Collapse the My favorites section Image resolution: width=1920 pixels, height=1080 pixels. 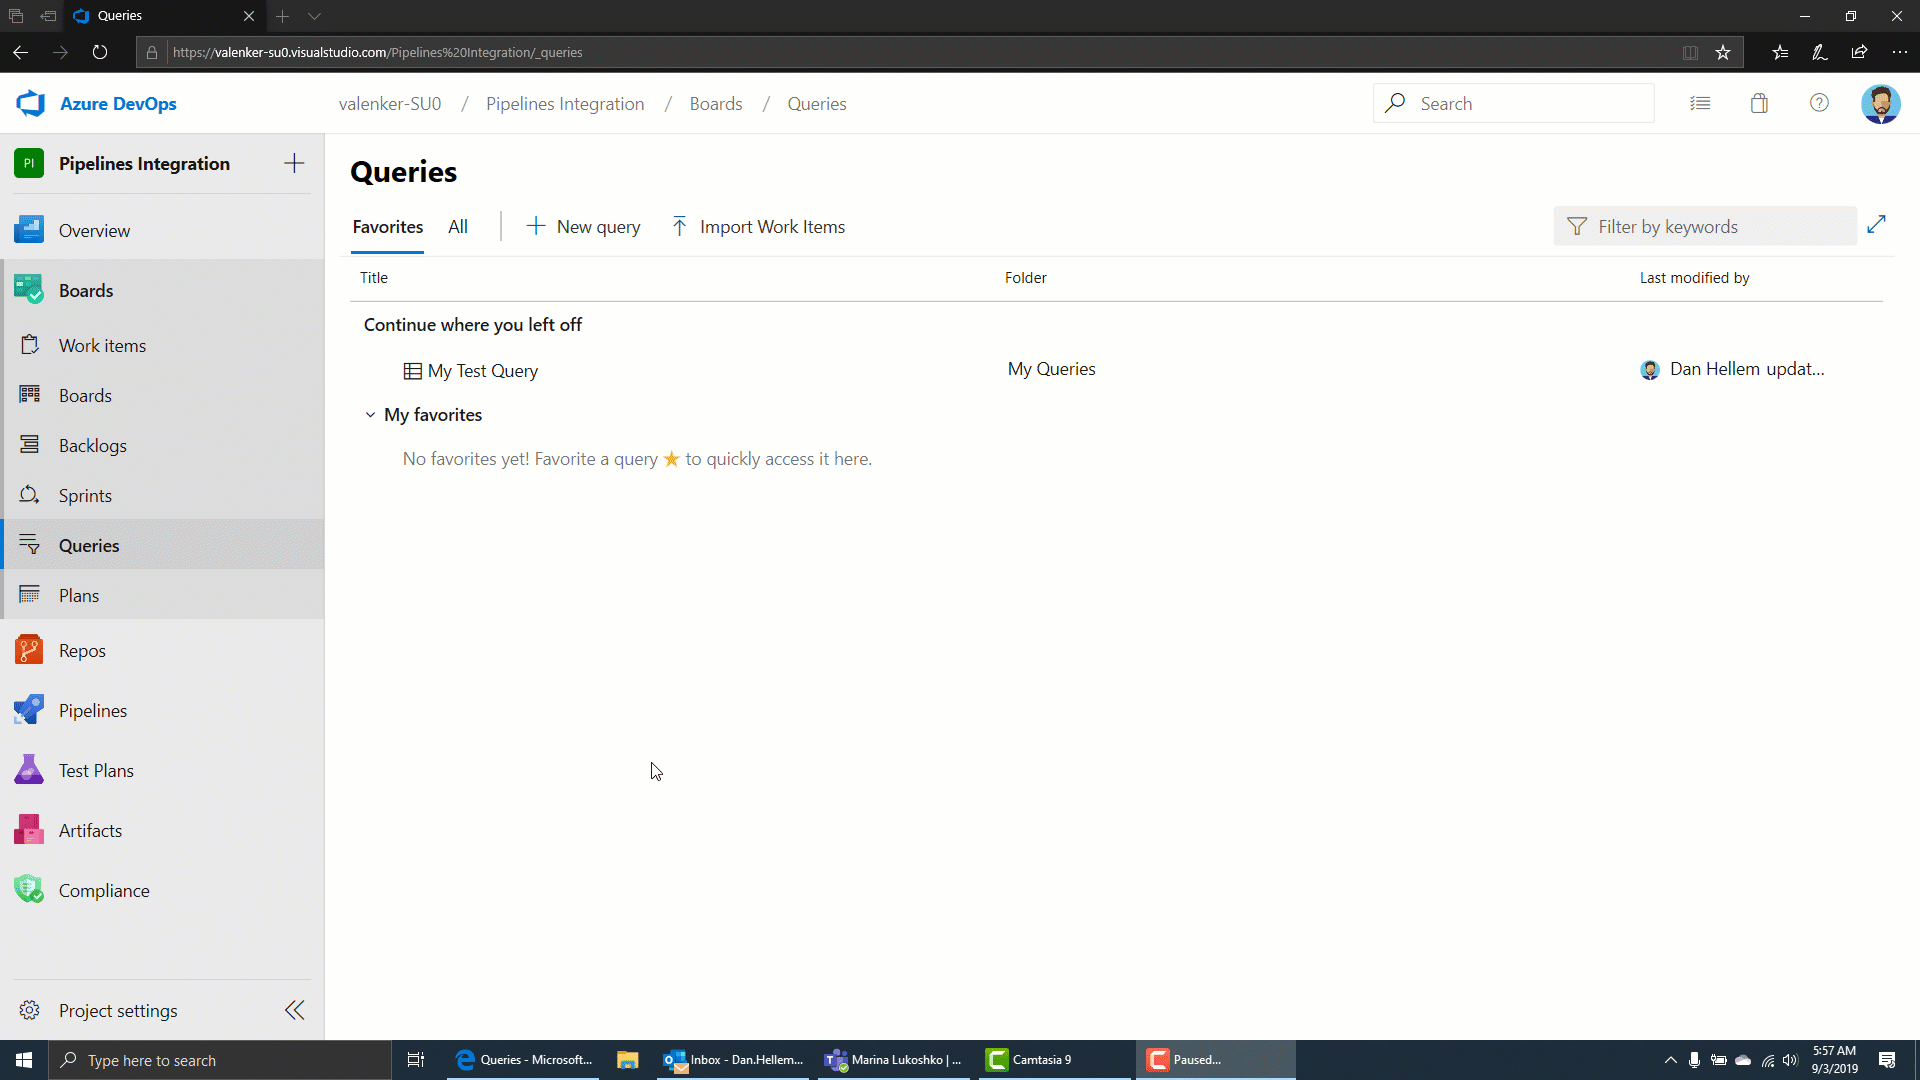point(371,414)
